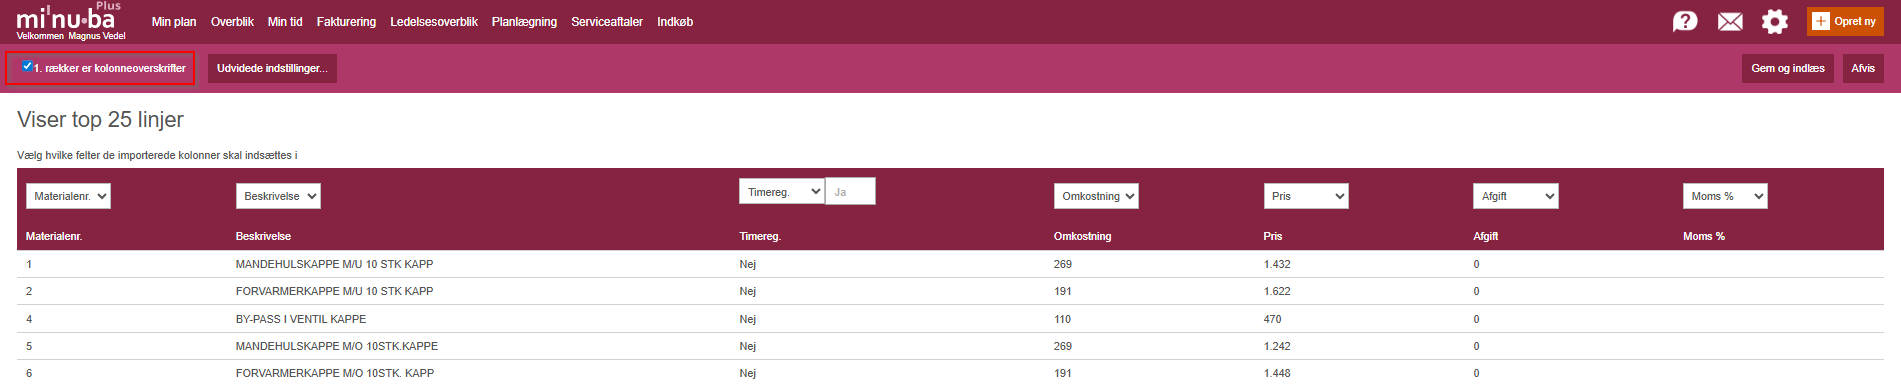Open the messages envelope icon
This screenshot has height=385, width=1901.
point(1730,22)
